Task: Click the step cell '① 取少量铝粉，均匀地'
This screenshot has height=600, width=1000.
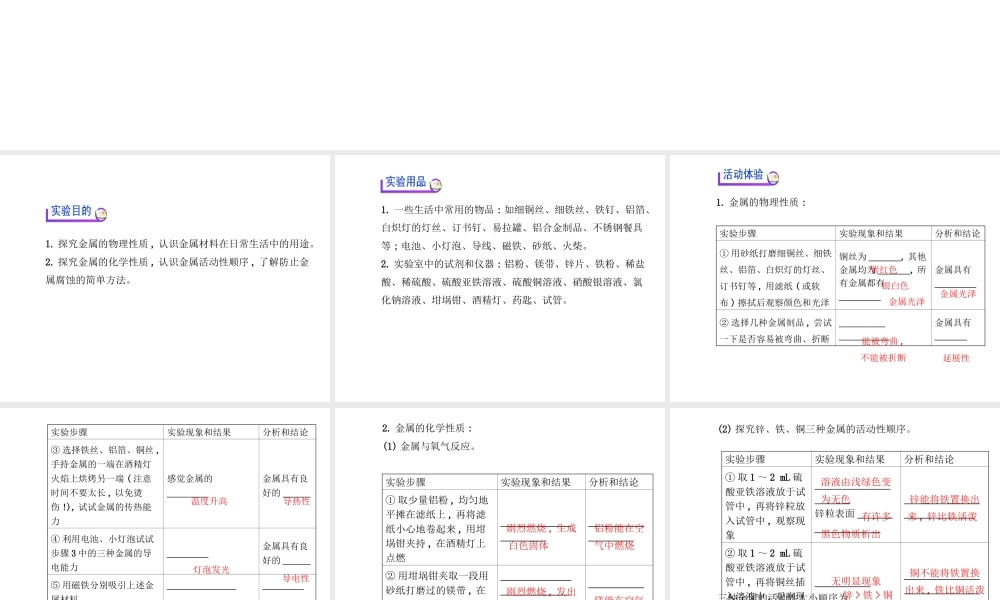Action: tap(438, 529)
